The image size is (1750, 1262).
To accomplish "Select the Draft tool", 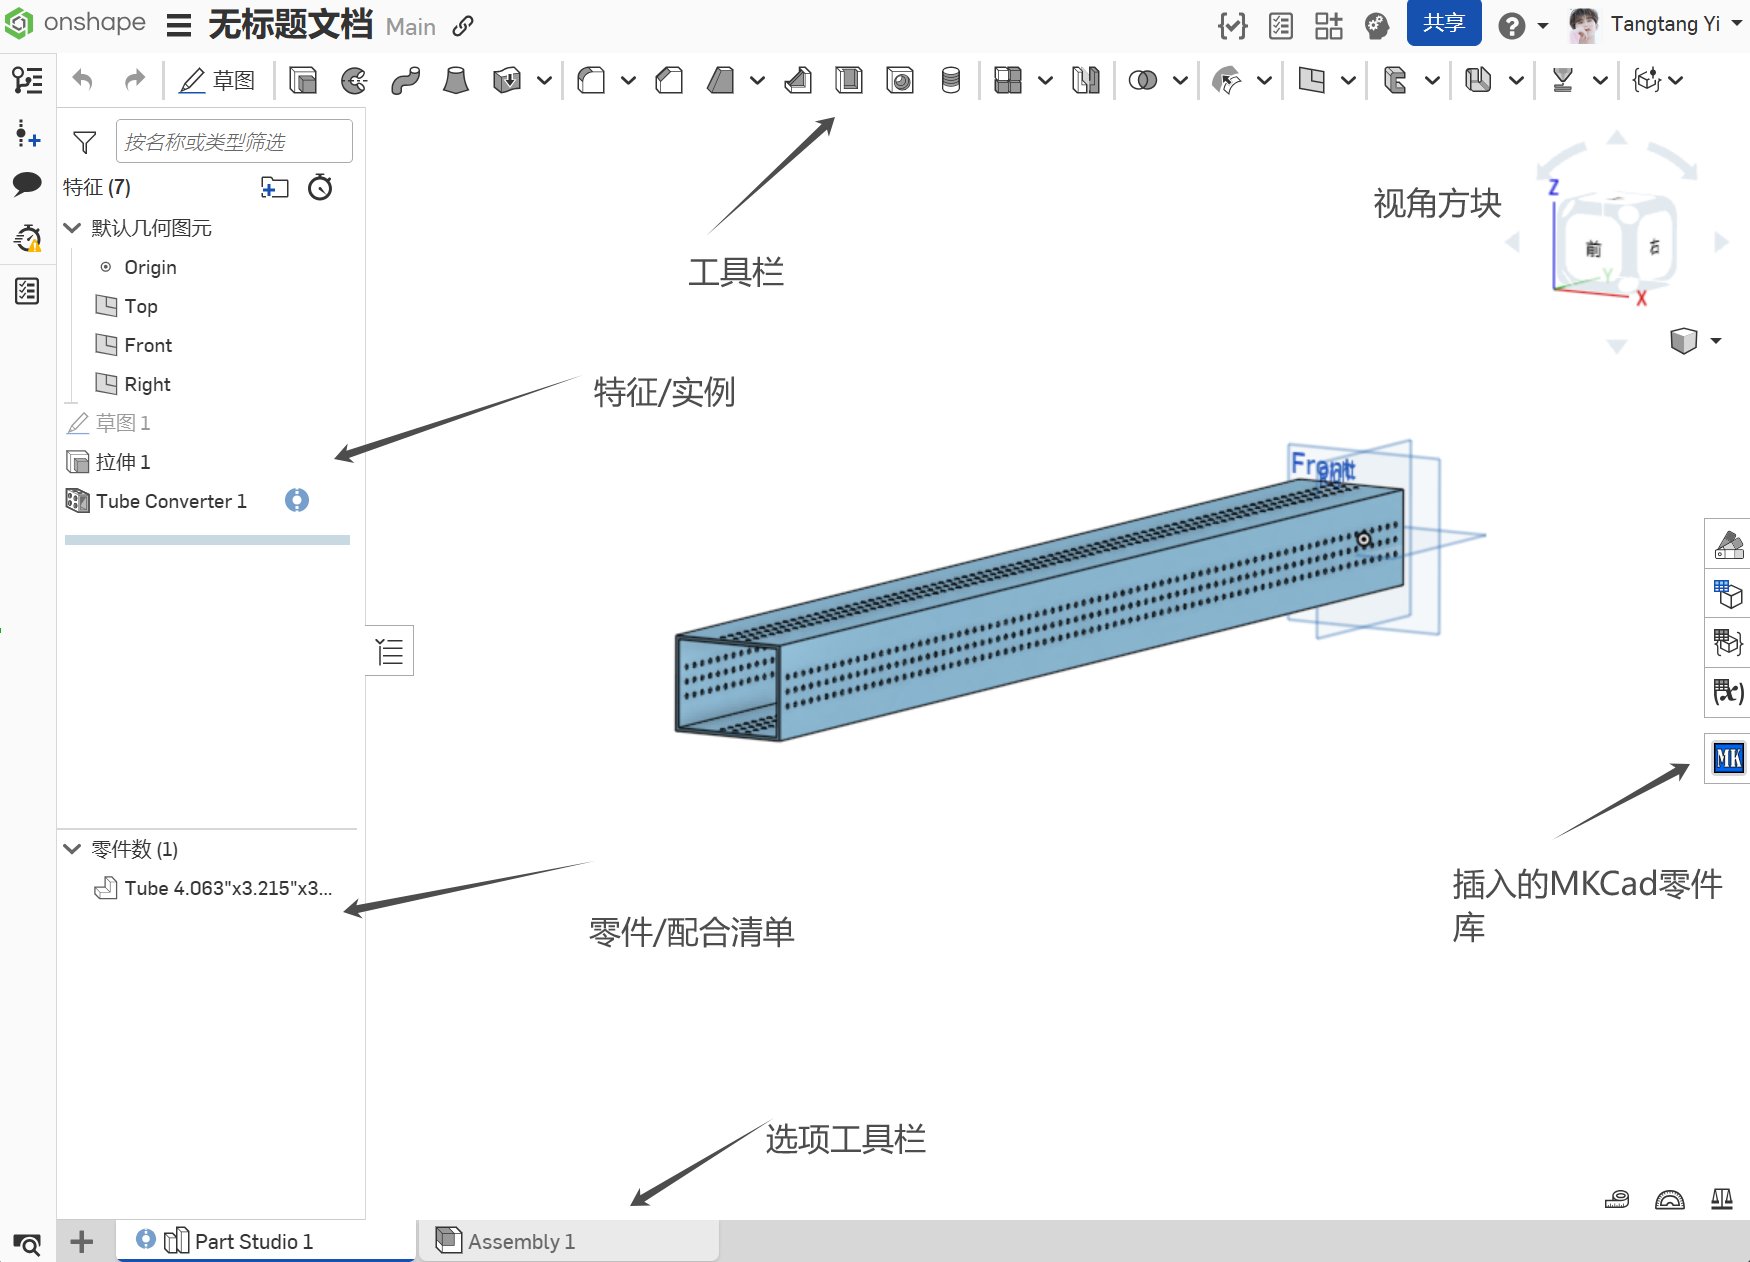I will 720,80.
